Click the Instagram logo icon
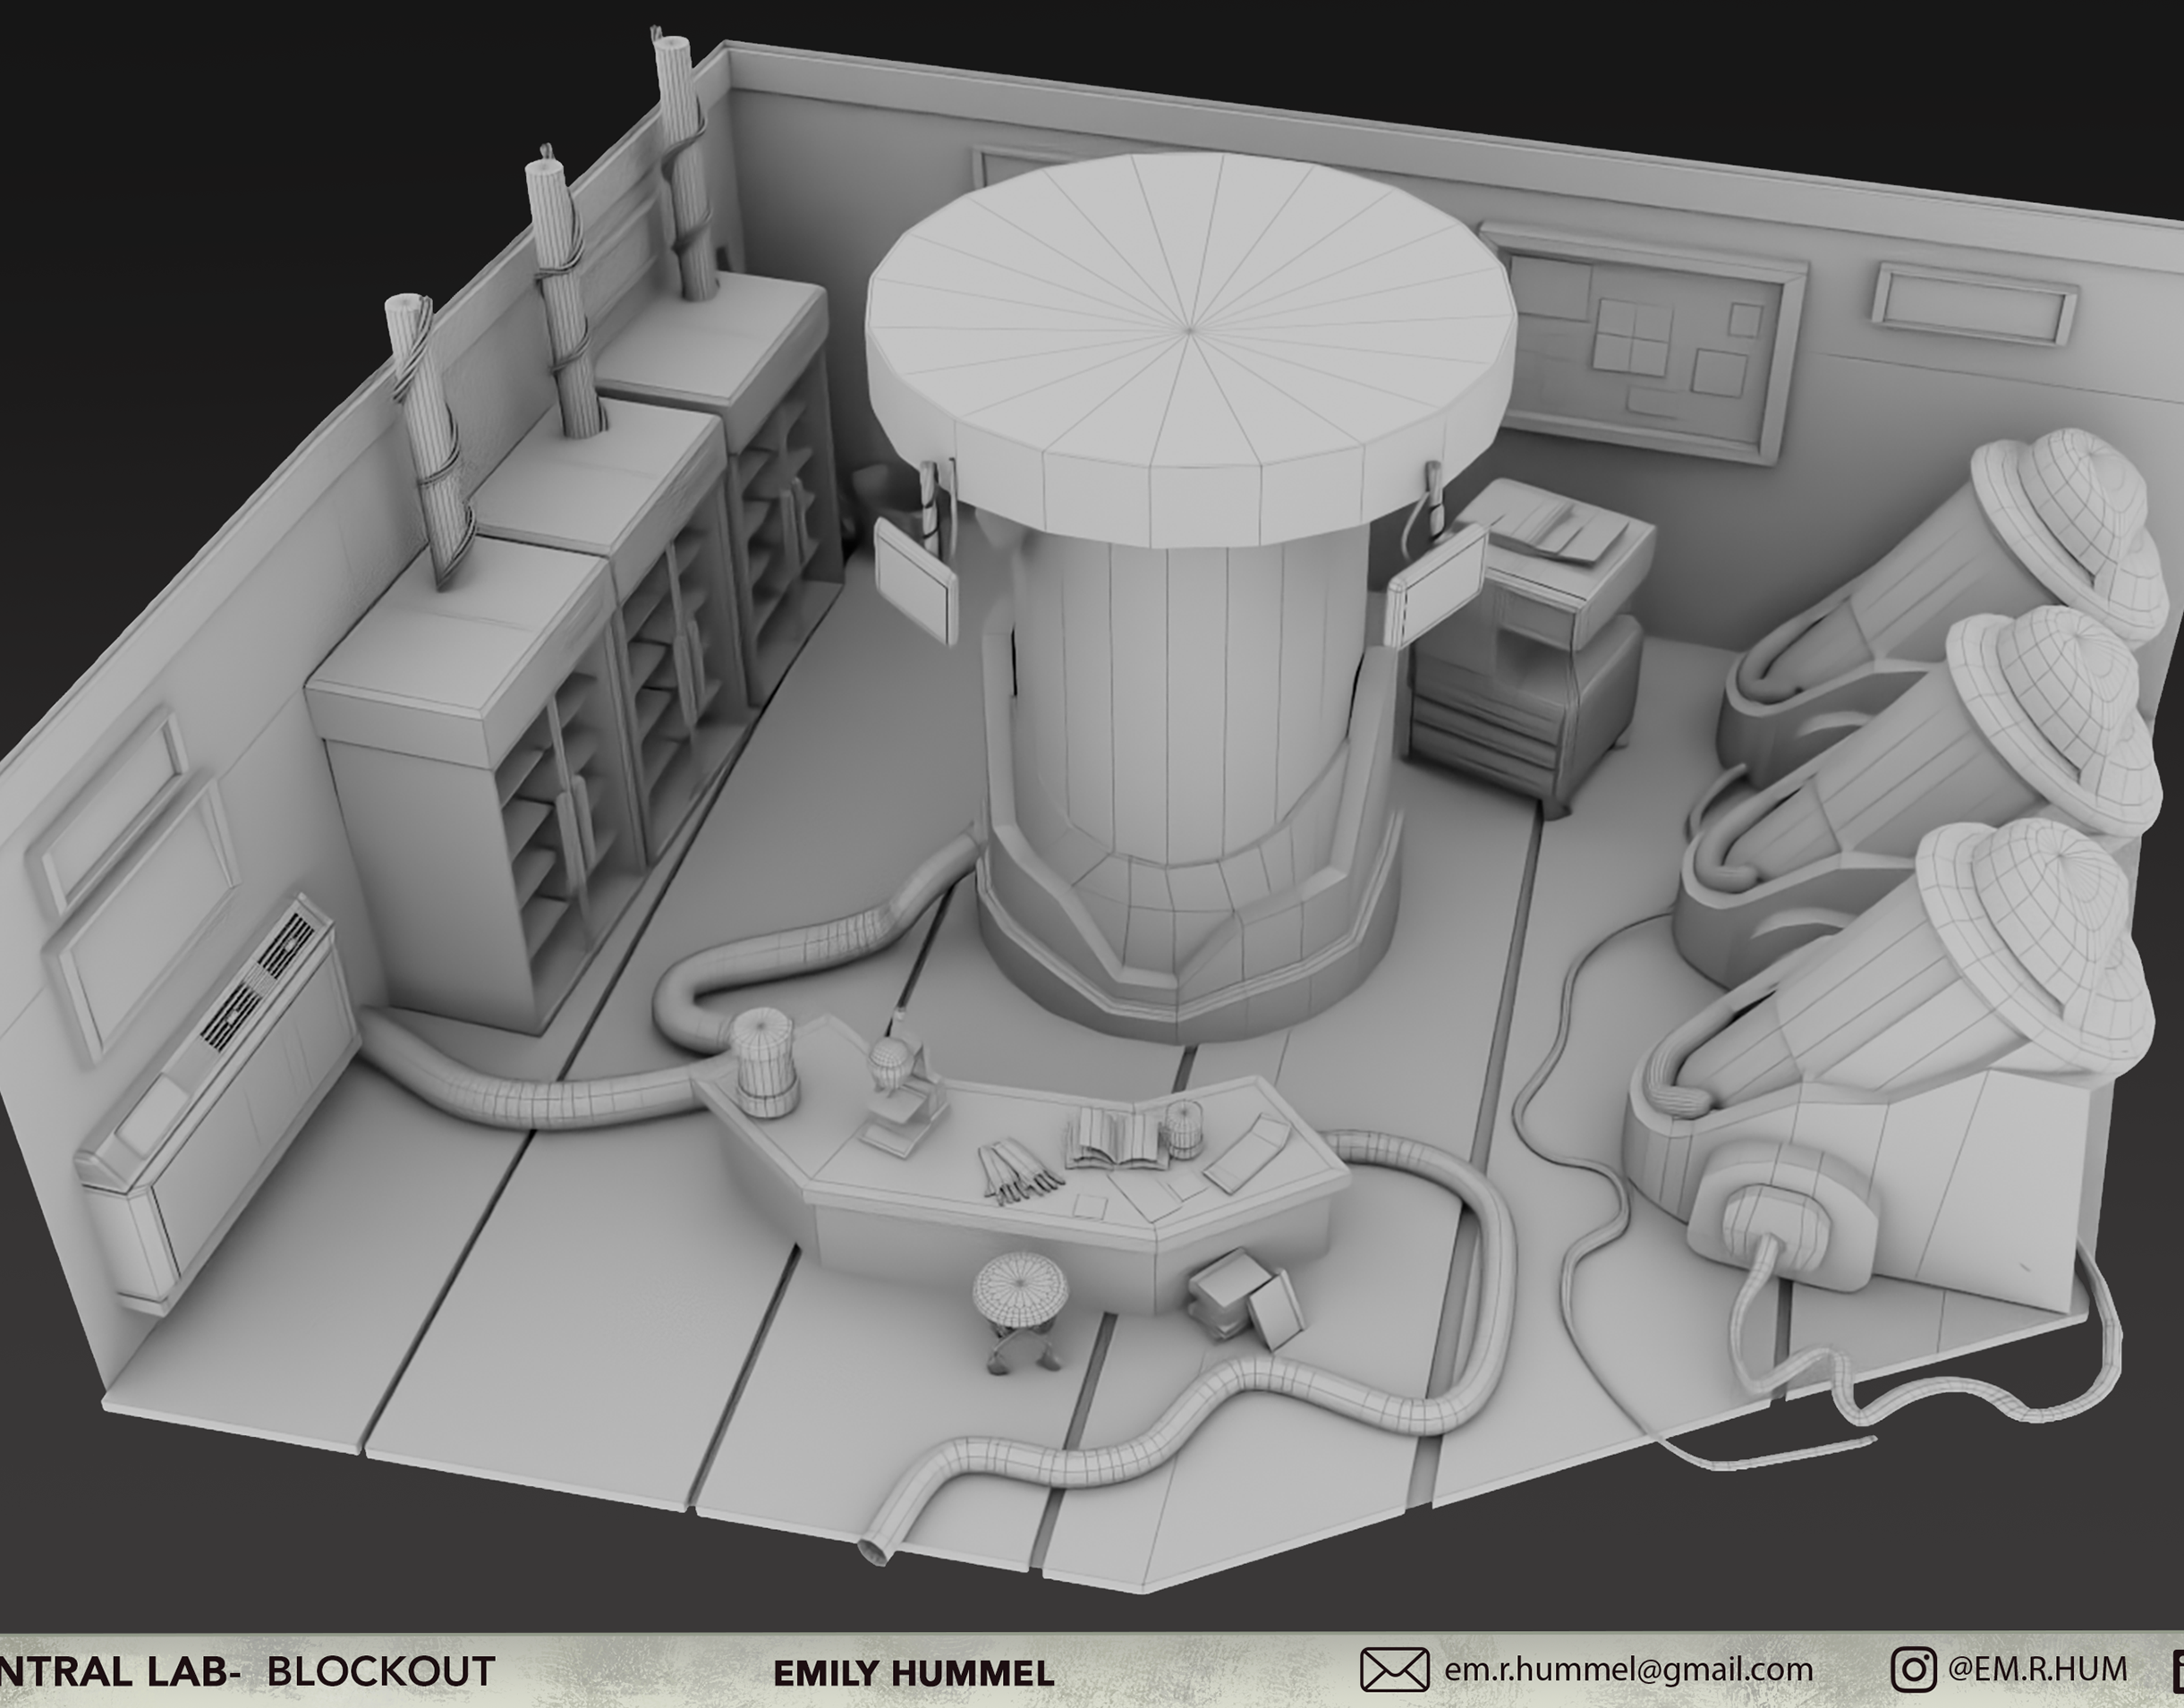The height and width of the screenshot is (1708, 2184). [1913, 1670]
